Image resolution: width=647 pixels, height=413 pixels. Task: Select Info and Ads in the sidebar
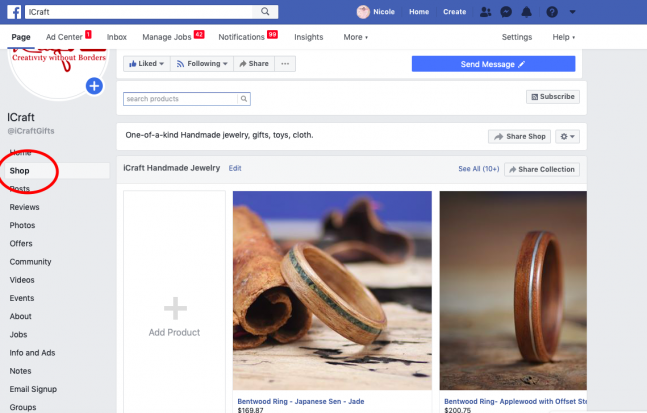coord(32,353)
